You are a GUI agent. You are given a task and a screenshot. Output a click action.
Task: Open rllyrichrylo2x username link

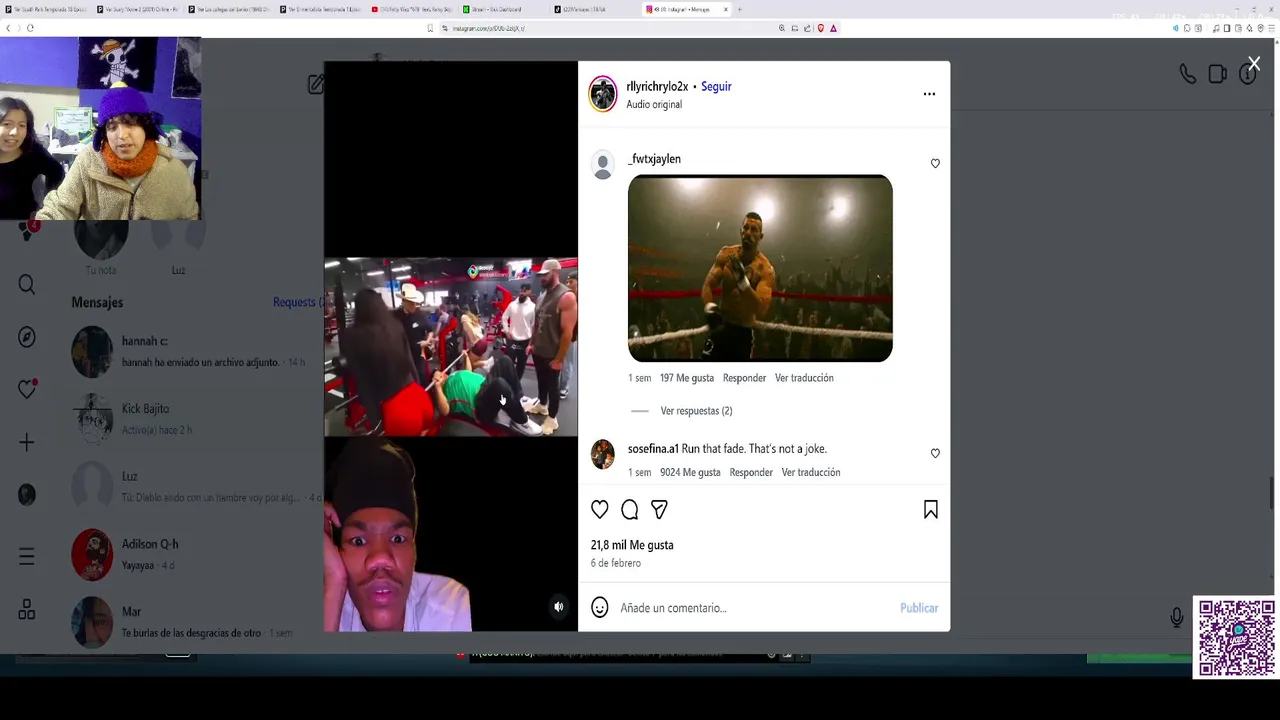(x=657, y=87)
